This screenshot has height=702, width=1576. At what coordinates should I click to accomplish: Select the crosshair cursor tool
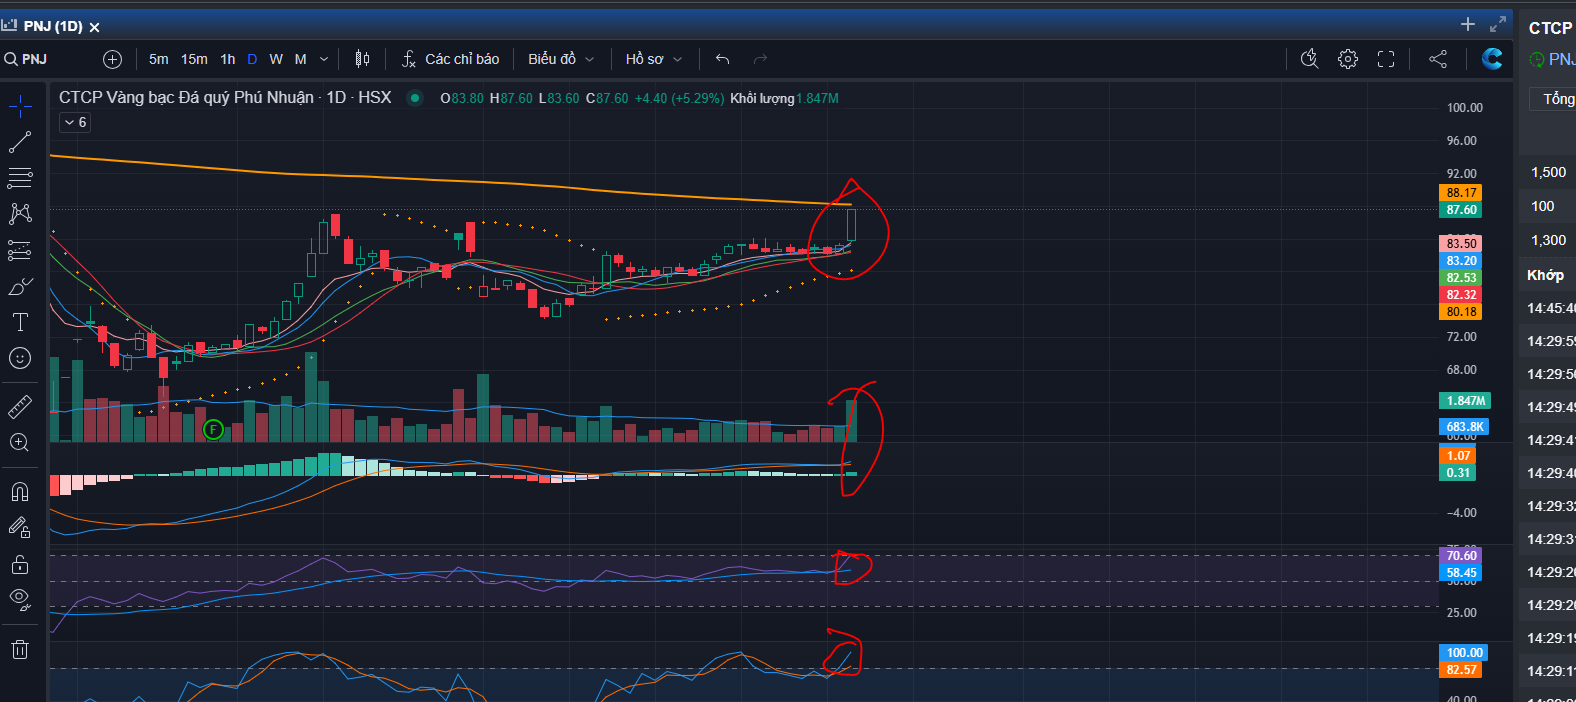20,106
